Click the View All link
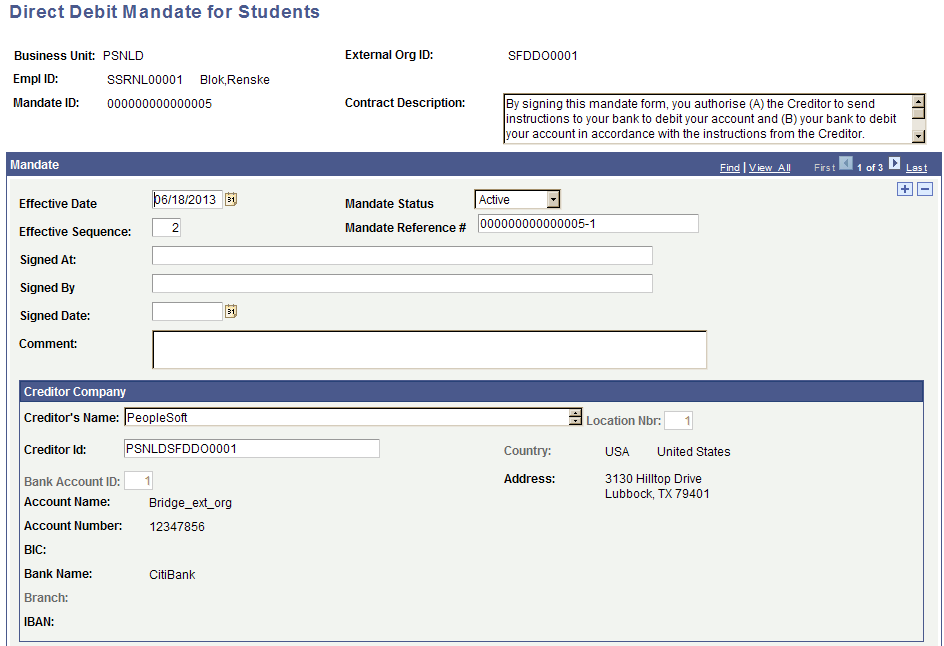Viewport: 944px width, 646px height. [x=769, y=167]
